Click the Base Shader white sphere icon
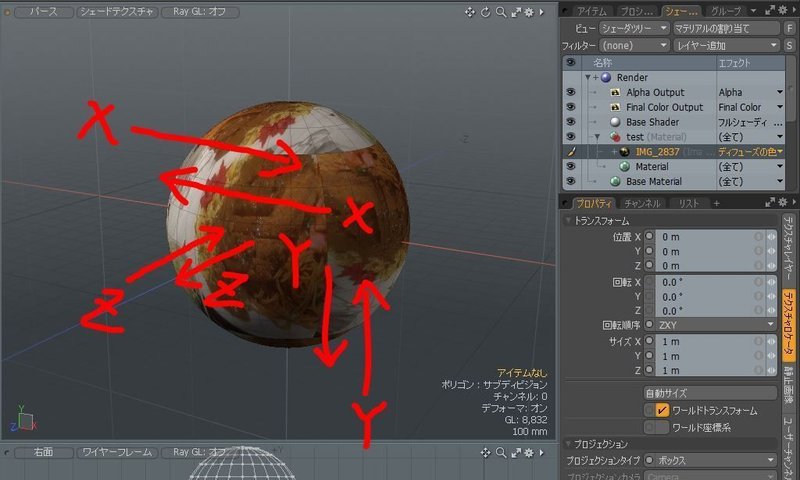This screenshot has height=480, width=800. click(x=615, y=122)
